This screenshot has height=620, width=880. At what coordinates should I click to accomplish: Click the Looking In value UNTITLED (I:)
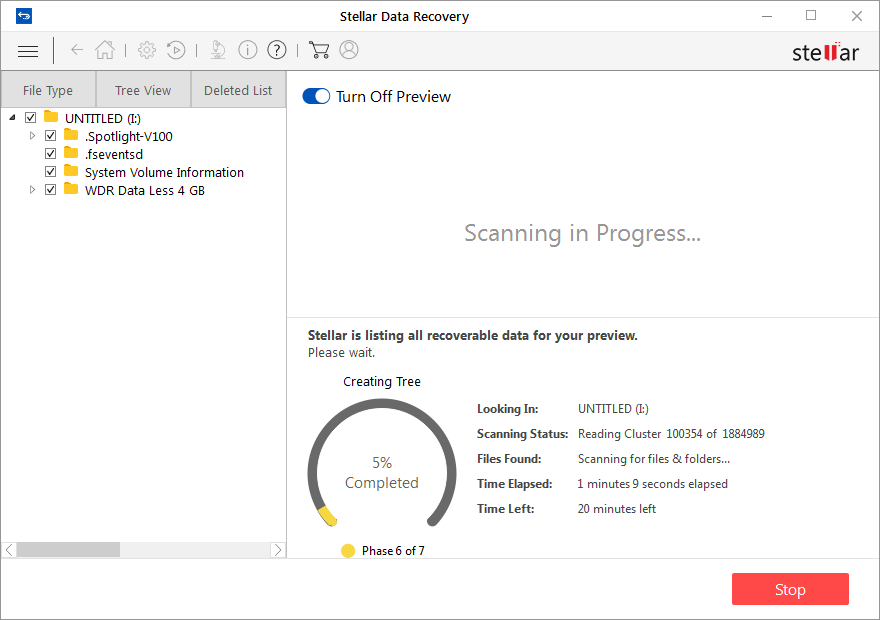pyautogui.click(x=613, y=409)
